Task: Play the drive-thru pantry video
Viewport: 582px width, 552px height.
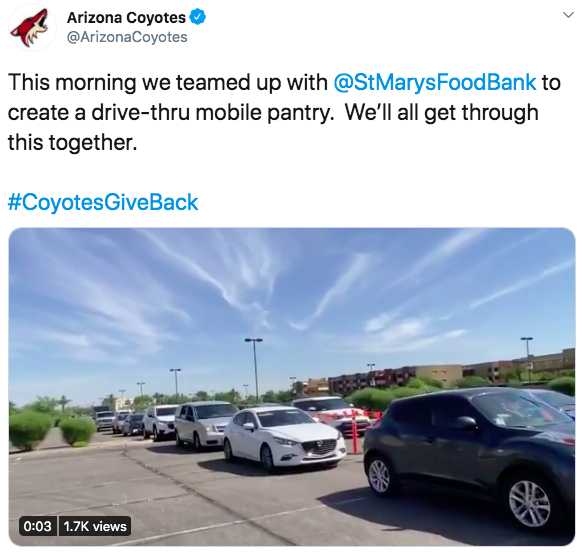Action: click(x=292, y=386)
